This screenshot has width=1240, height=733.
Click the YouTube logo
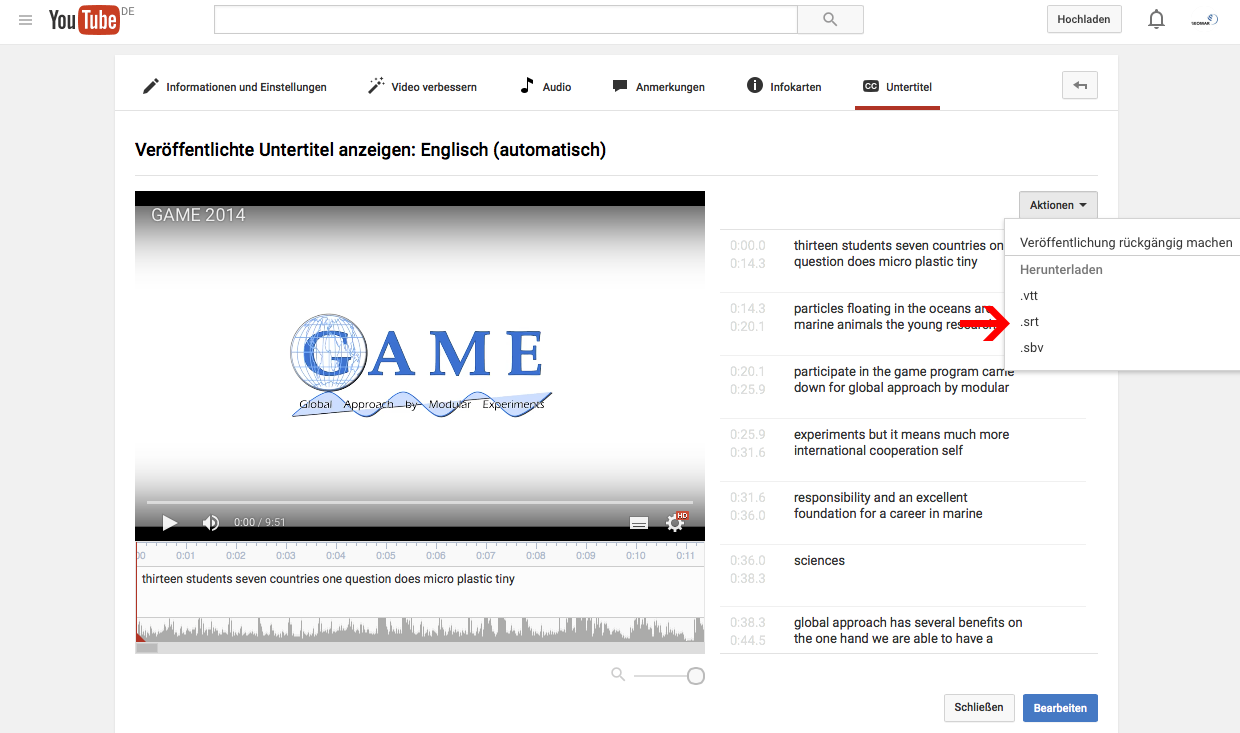coord(84,19)
